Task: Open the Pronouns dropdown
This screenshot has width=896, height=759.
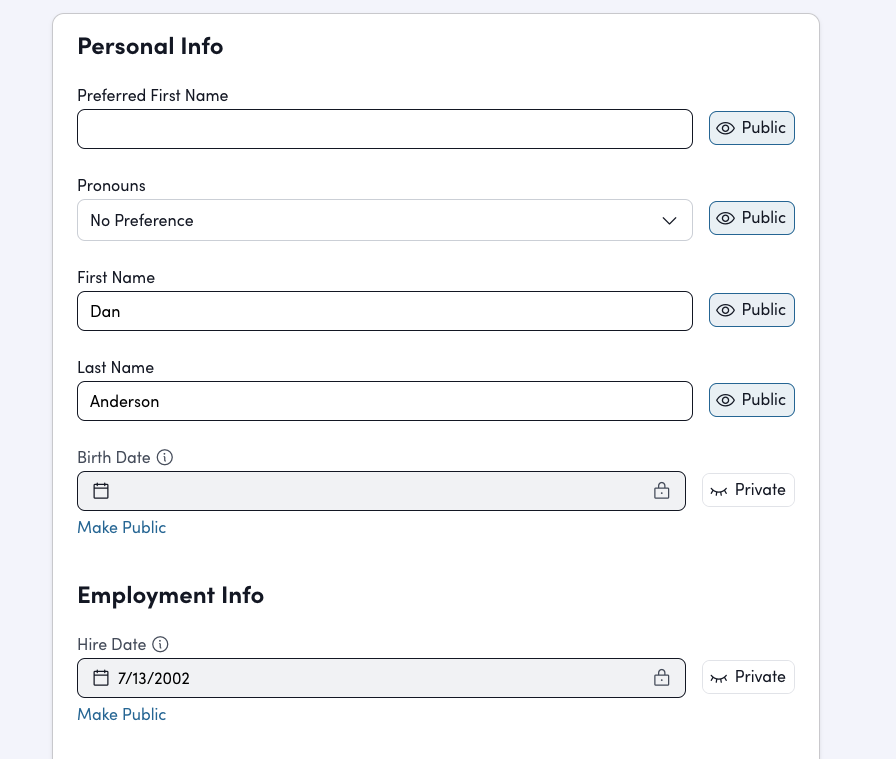Action: (x=370, y=220)
